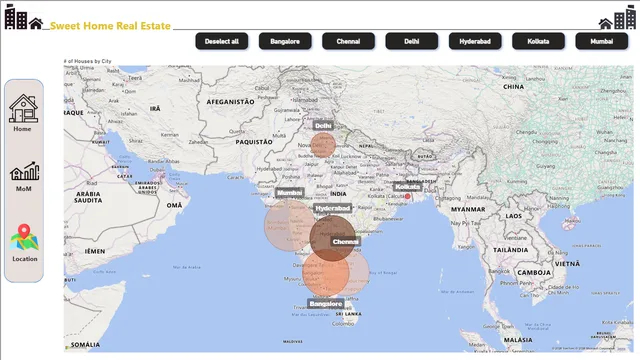640x360 pixels.
Task: Click the MYANMAR country label
Action: coord(468,209)
